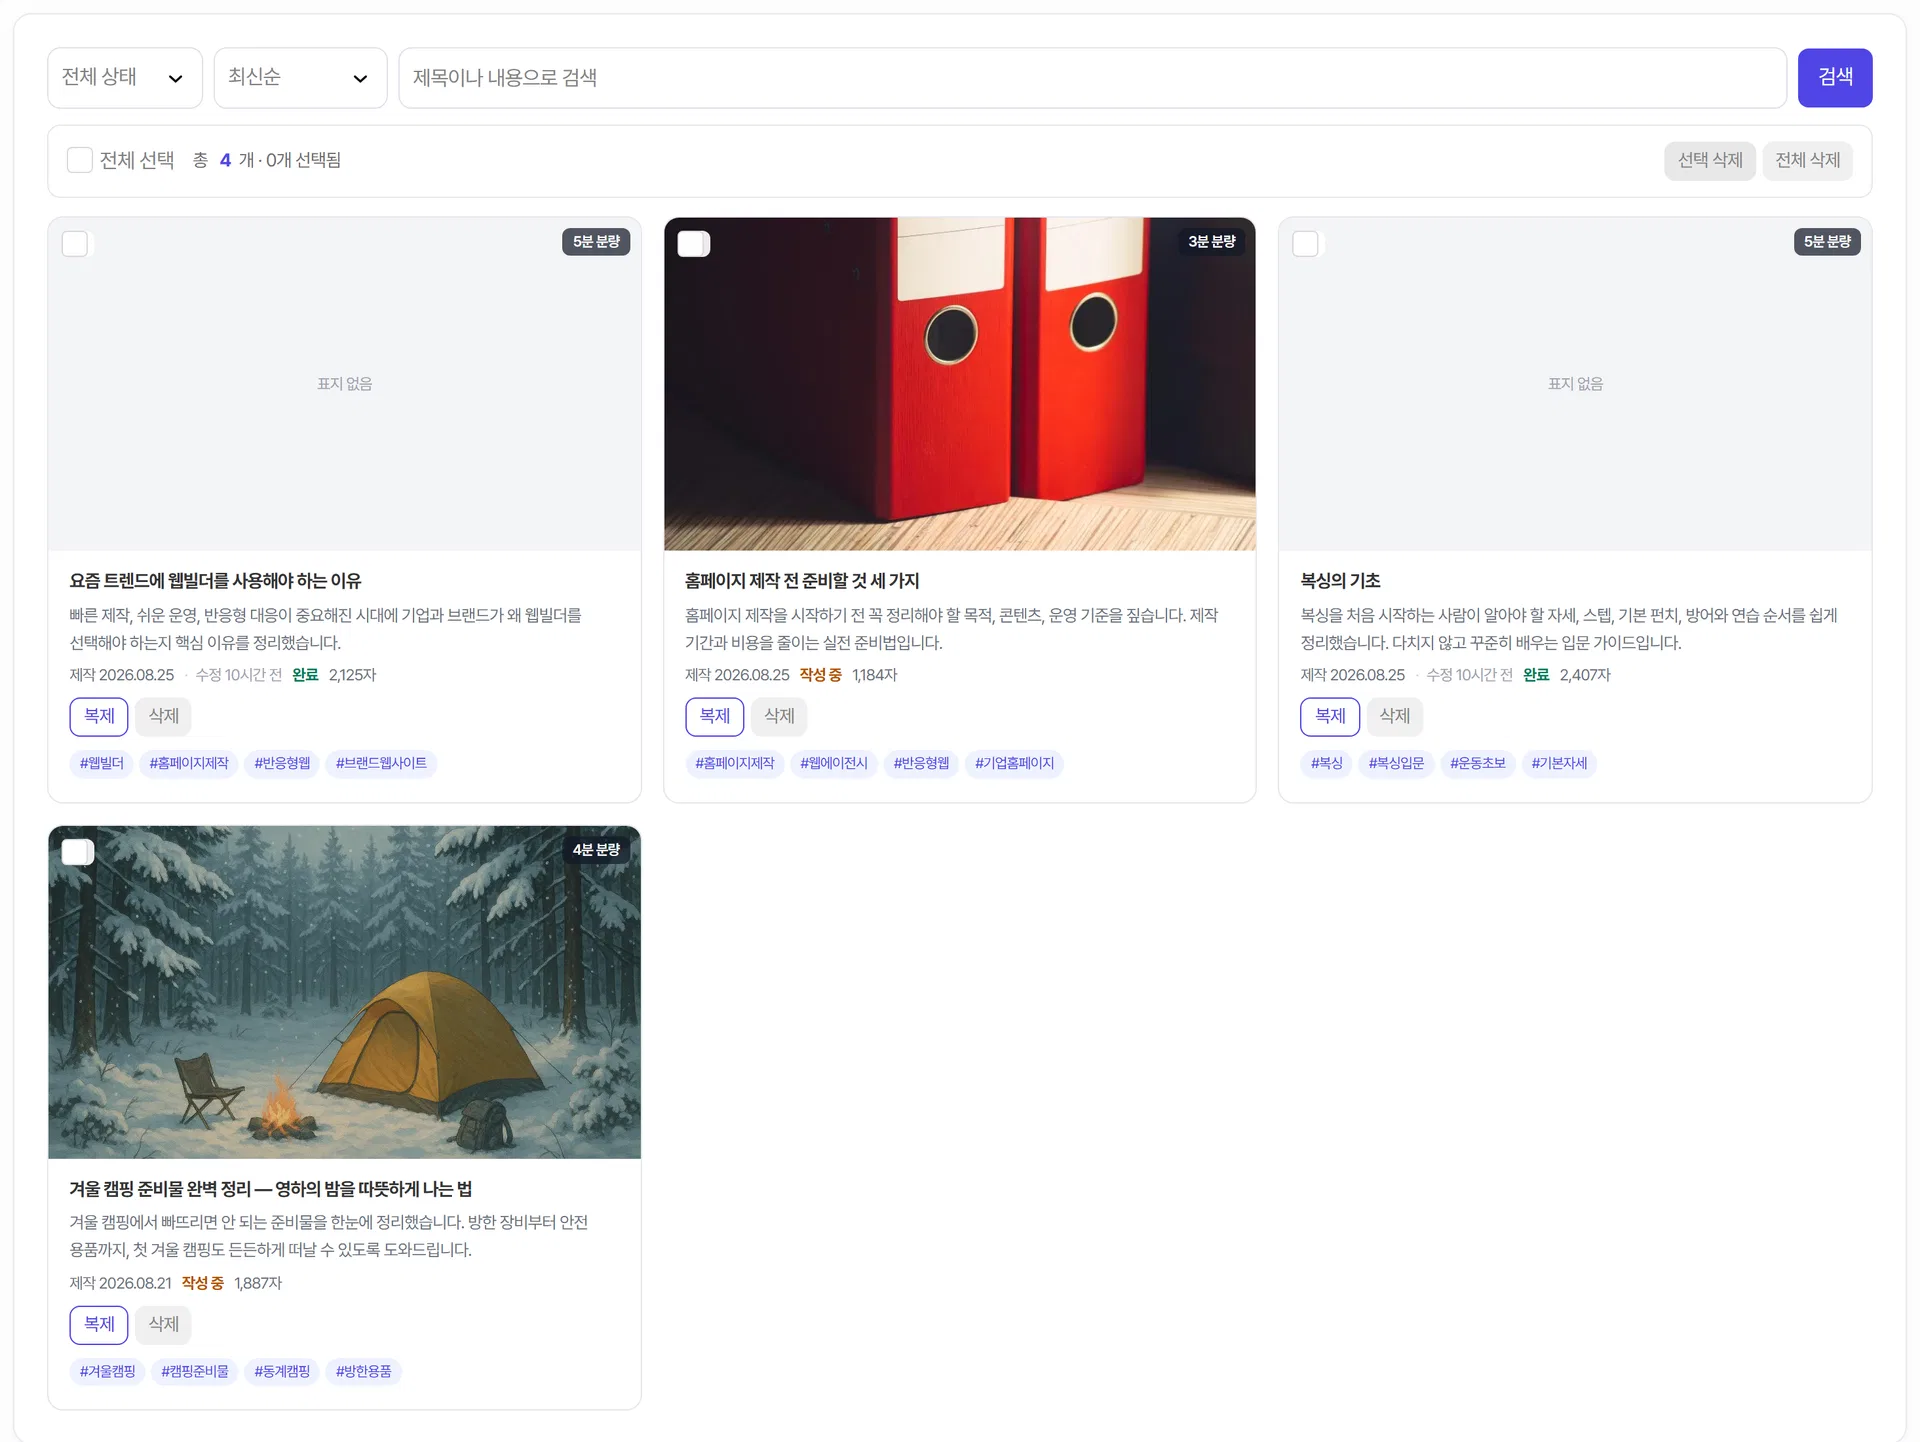This screenshot has height=1442, width=1920.
Task: Click the #기업홈페이지 tag
Action: tap(1014, 763)
